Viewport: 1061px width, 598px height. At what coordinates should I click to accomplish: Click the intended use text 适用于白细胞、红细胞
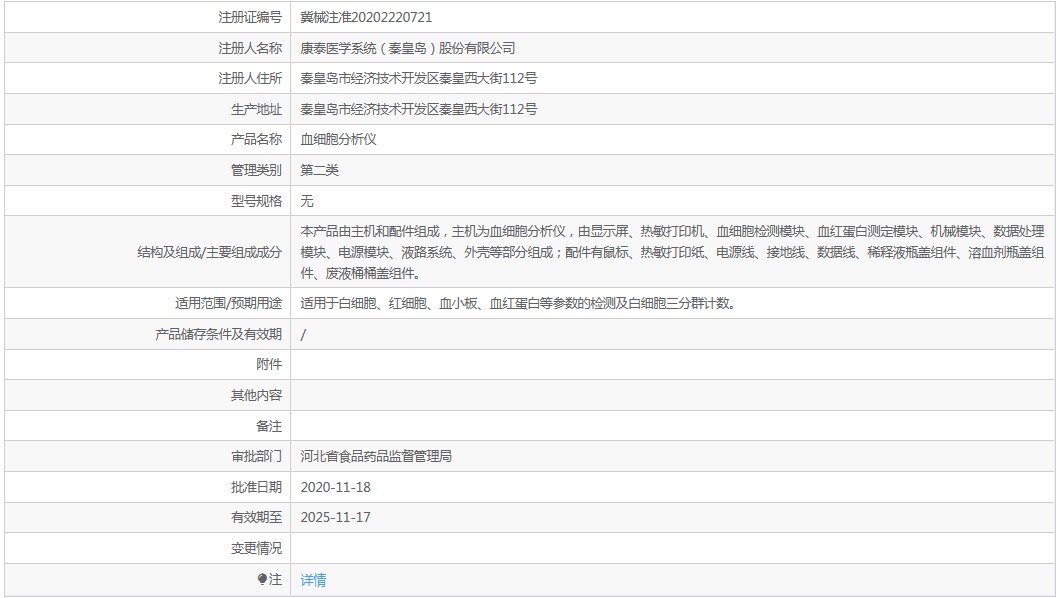[x=518, y=303]
